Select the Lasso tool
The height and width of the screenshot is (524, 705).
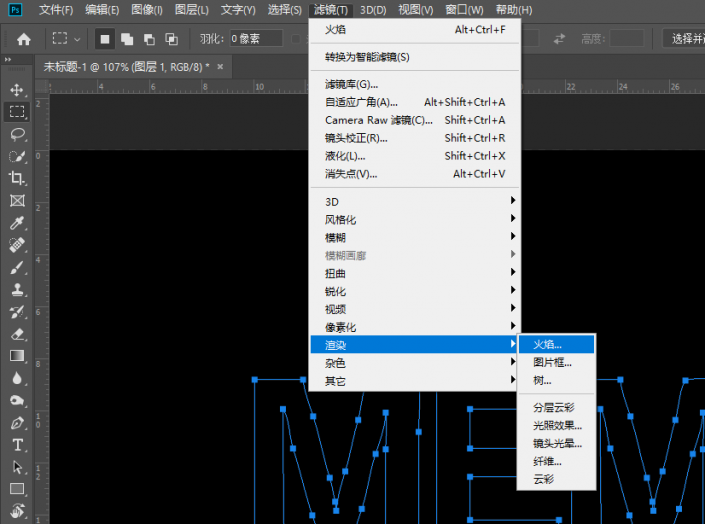pyautogui.click(x=17, y=134)
